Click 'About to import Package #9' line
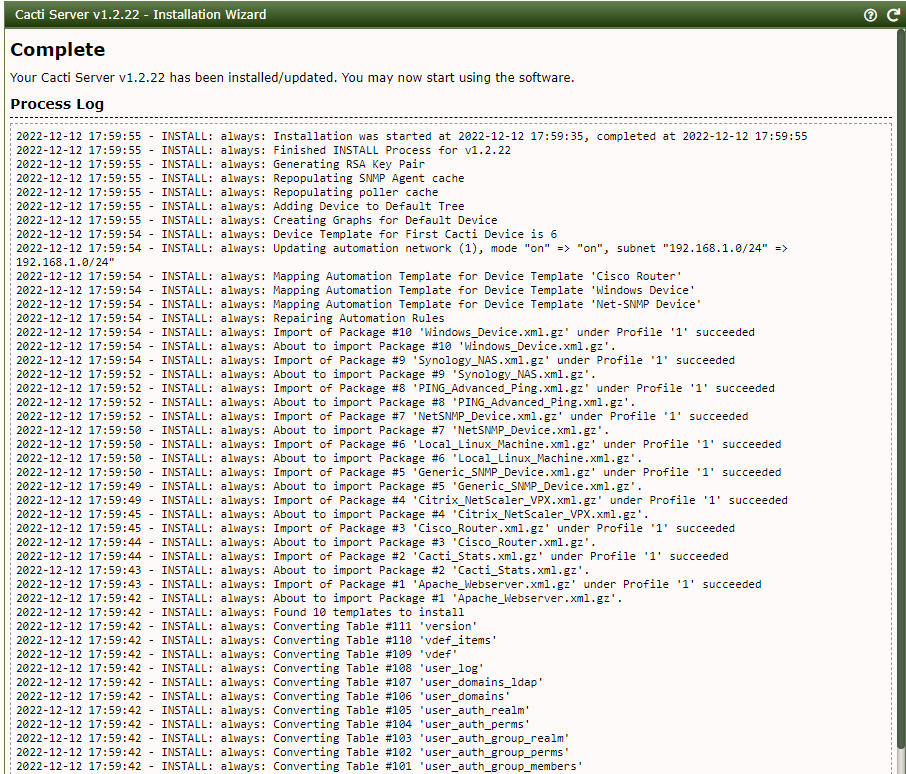906x774 pixels. (306, 374)
